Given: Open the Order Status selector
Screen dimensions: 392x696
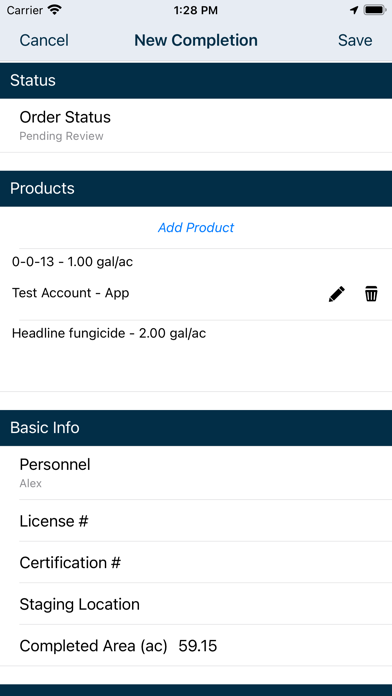Looking at the screenshot, I should coord(196,126).
